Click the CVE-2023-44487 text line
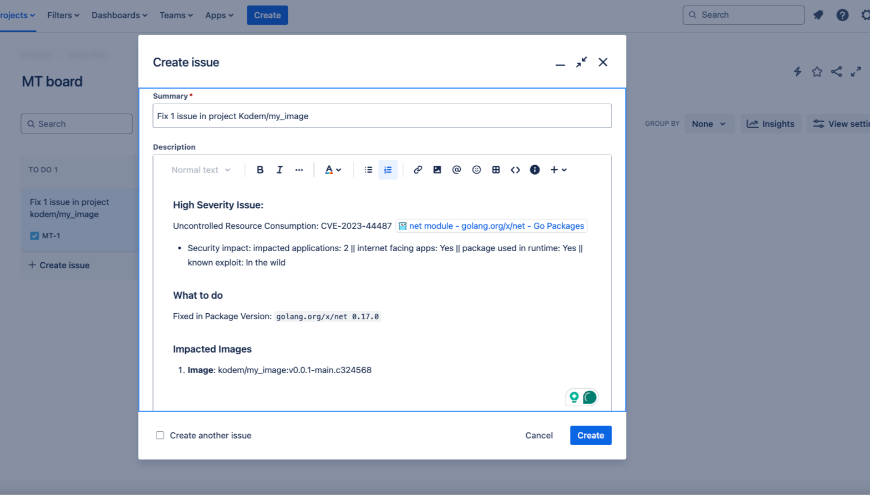Screen dimensions: 870x495 pos(282,226)
